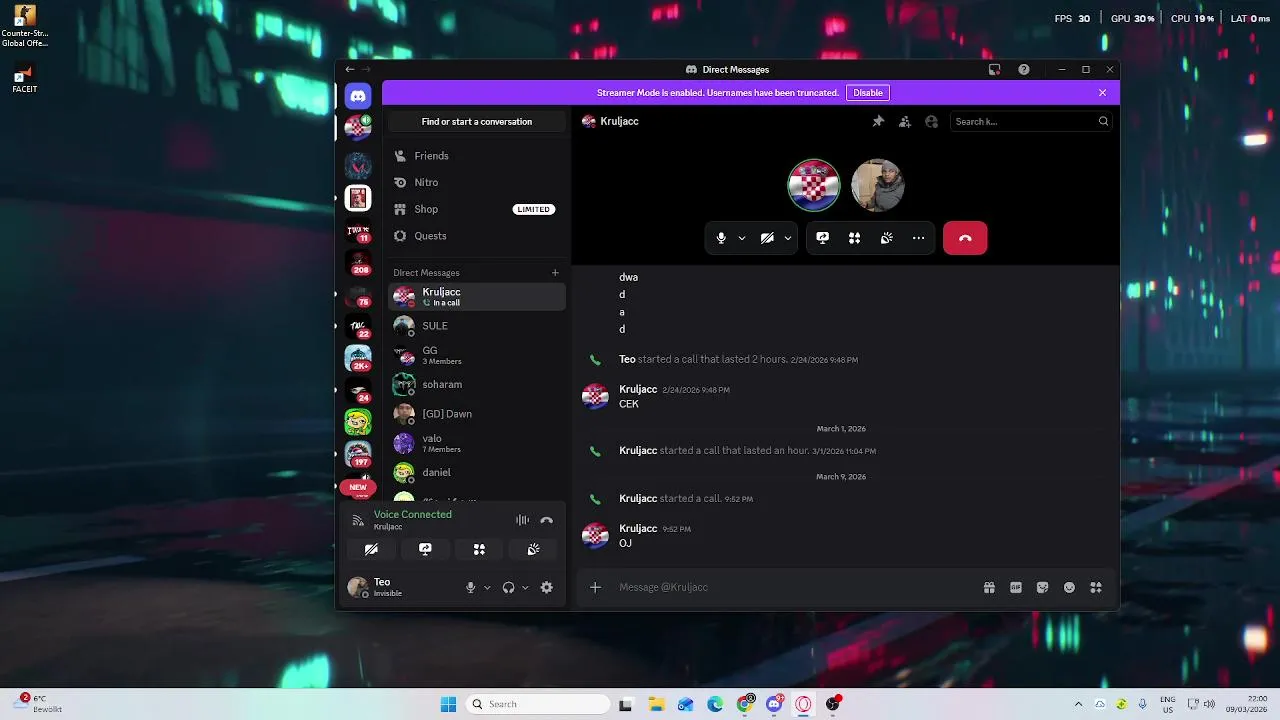Share your screen from call controls
Viewport: 1280px width, 720px height.
pyautogui.click(x=823, y=238)
